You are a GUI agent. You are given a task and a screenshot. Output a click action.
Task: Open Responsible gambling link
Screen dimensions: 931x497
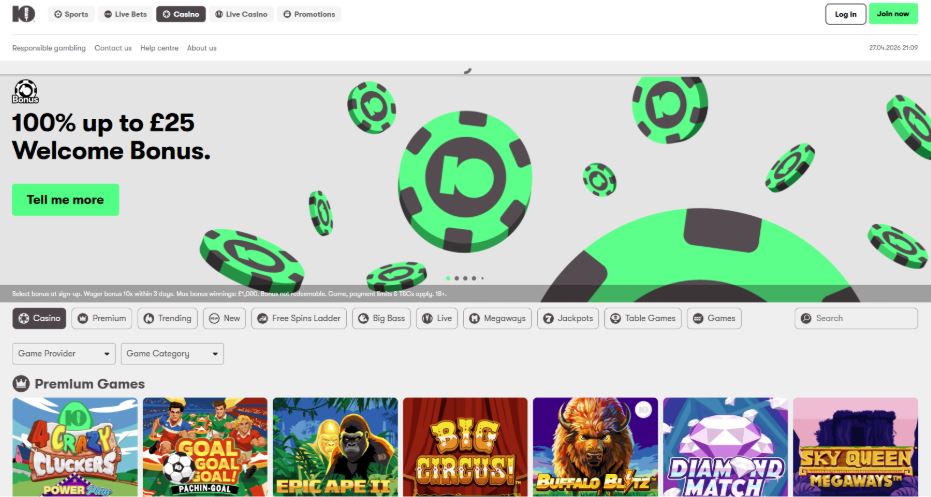49,48
